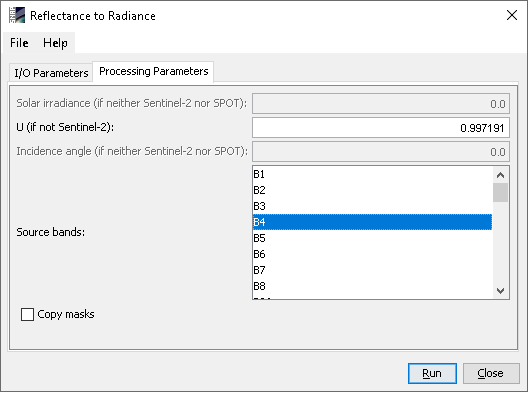Switch to the I/O Parameters tab
This screenshot has height=393, width=528.
[51, 73]
